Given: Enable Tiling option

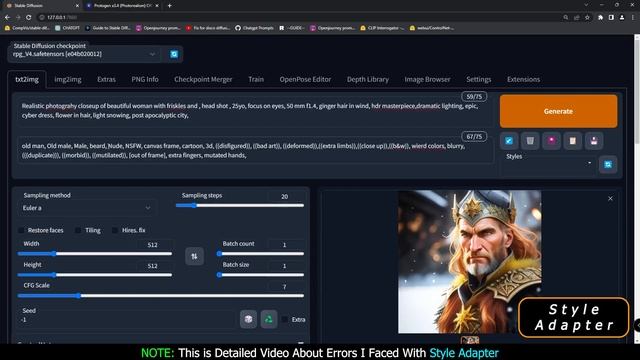Looking at the screenshot, I should pyautogui.click(x=78, y=230).
